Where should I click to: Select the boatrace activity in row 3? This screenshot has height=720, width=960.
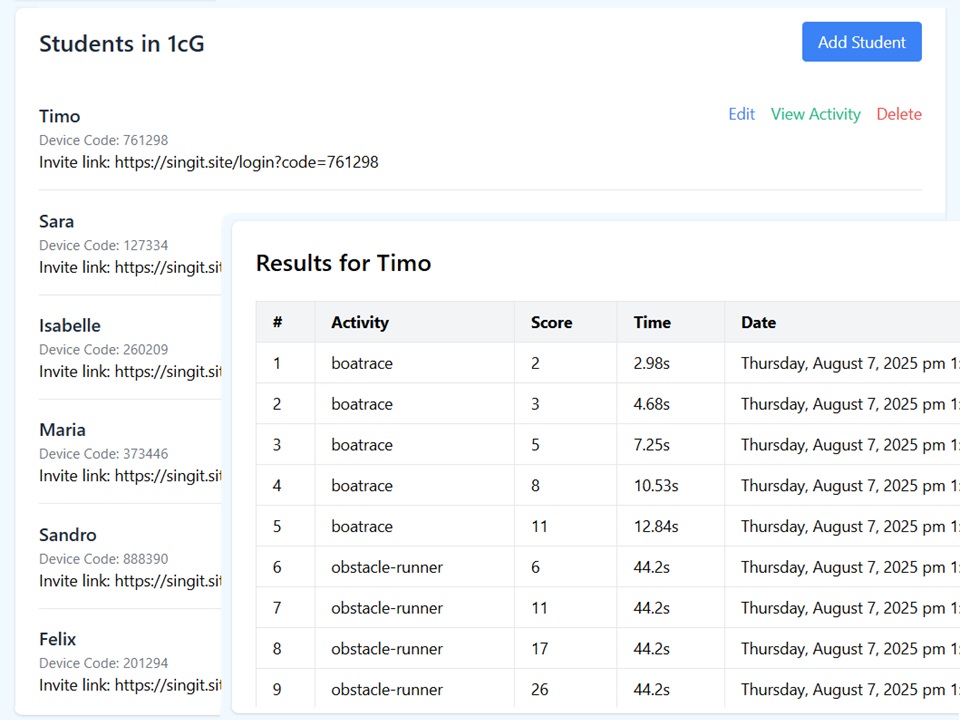point(362,444)
